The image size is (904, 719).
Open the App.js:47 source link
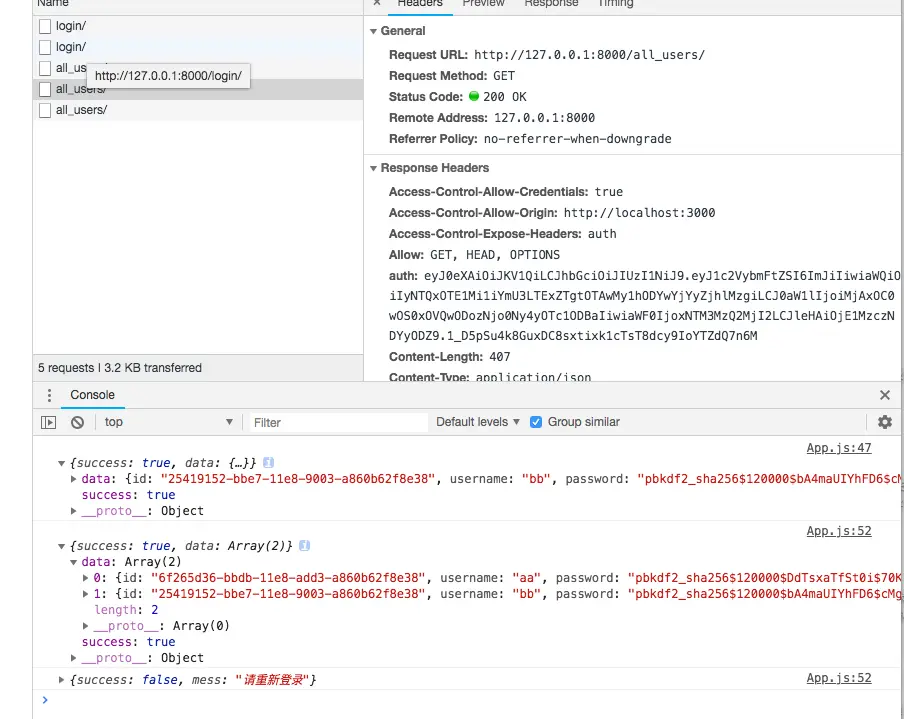[839, 448]
